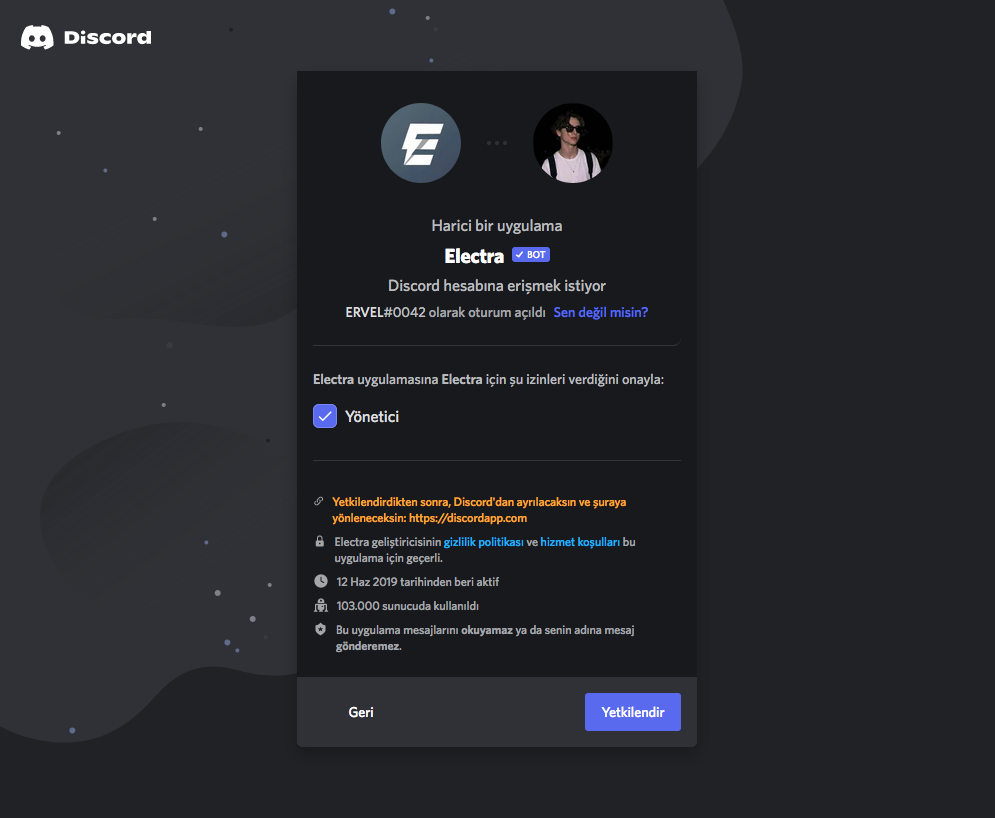Click the verified BOT badge
Viewport: 995px width, 818px height.
(531, 254)
